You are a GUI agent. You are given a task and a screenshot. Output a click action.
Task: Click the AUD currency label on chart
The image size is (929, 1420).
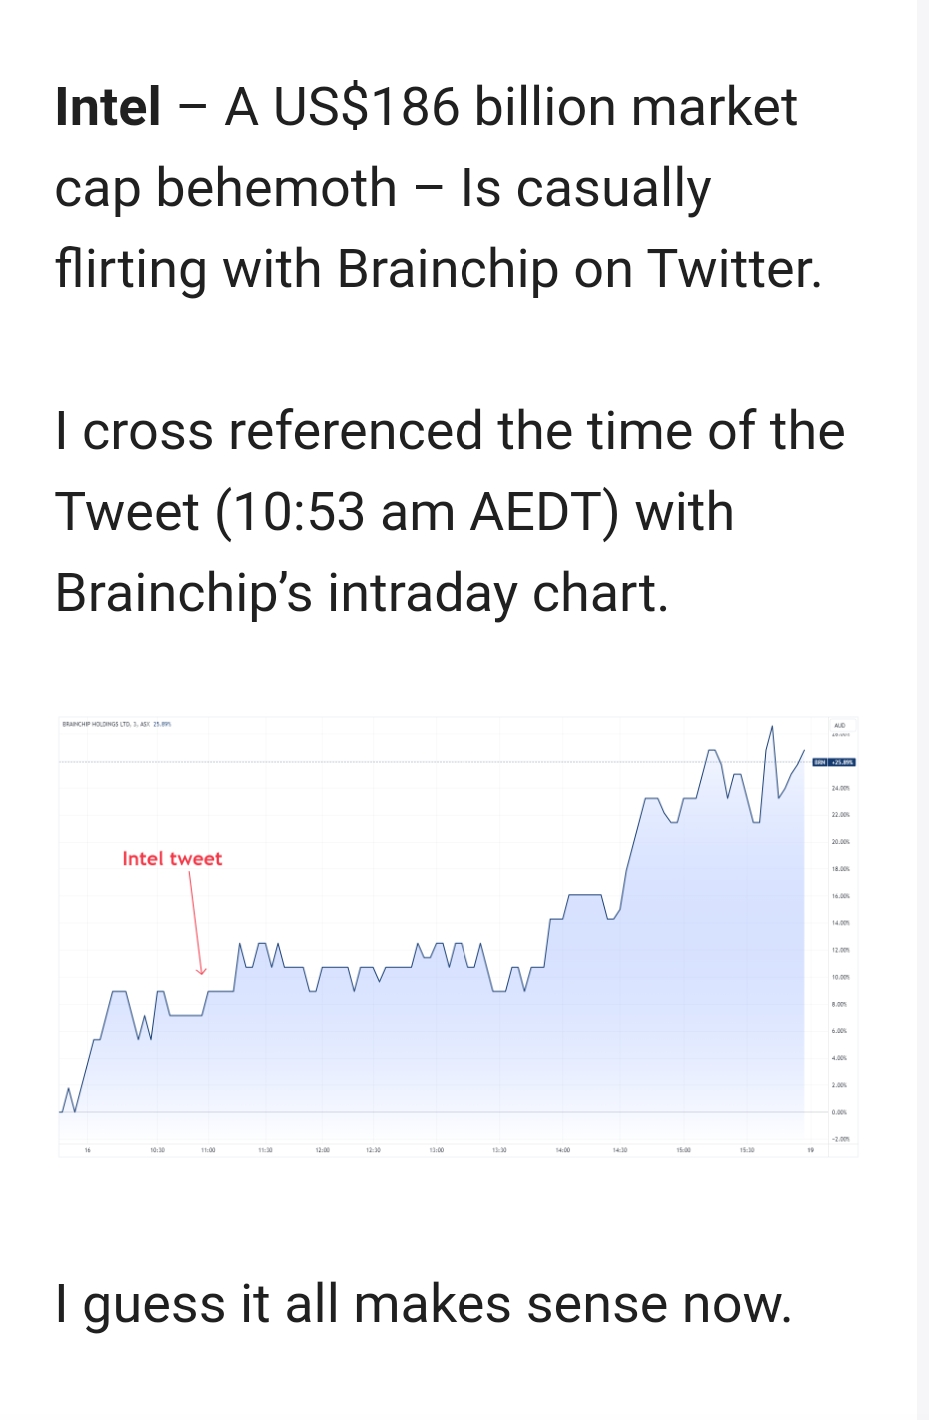[x=839, y=725]
